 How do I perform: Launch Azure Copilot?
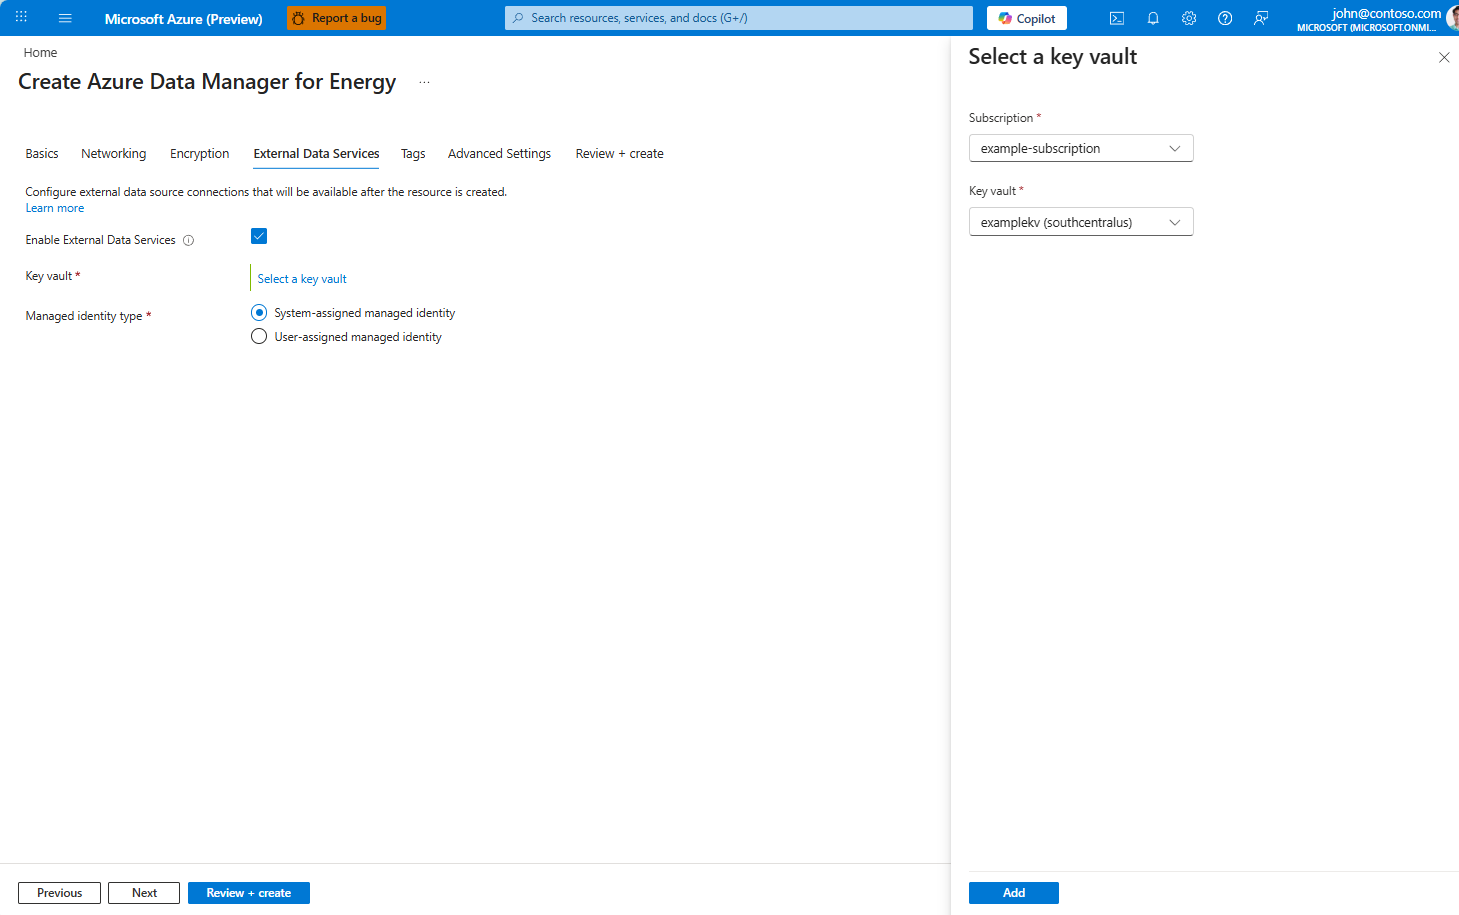pos(1026,17)
